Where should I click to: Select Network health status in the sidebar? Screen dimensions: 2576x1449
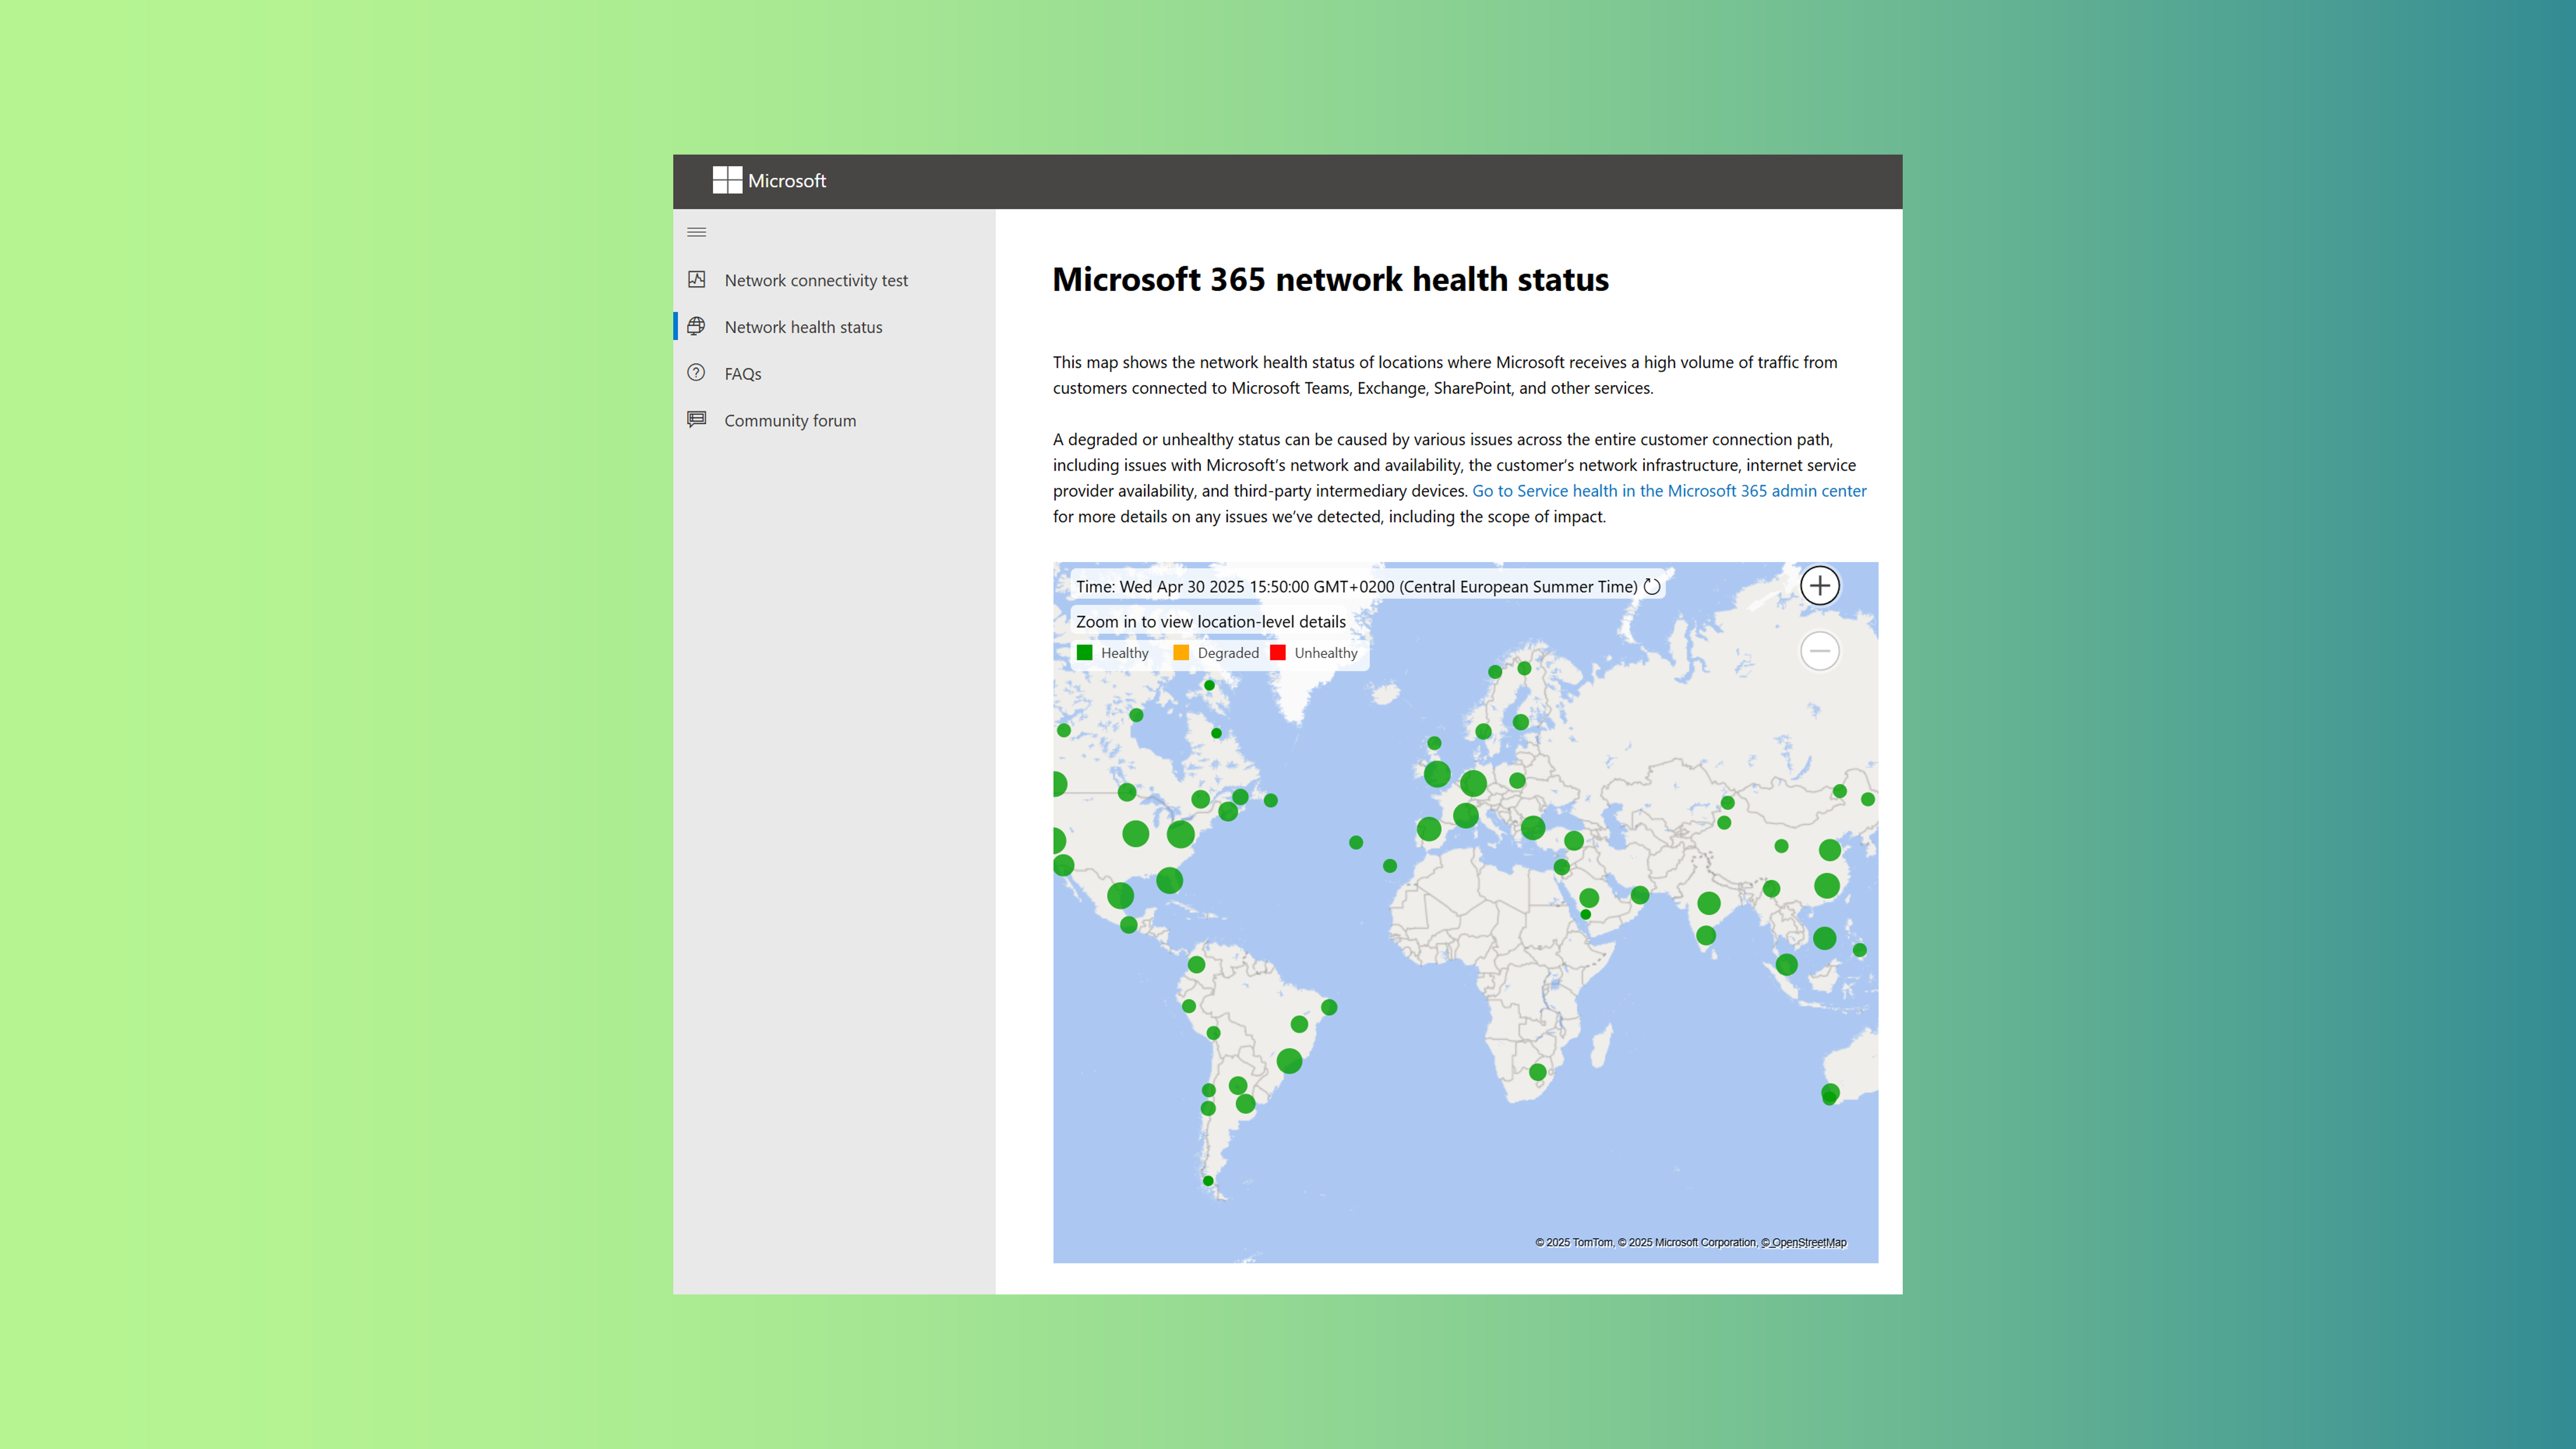[803, 326]
